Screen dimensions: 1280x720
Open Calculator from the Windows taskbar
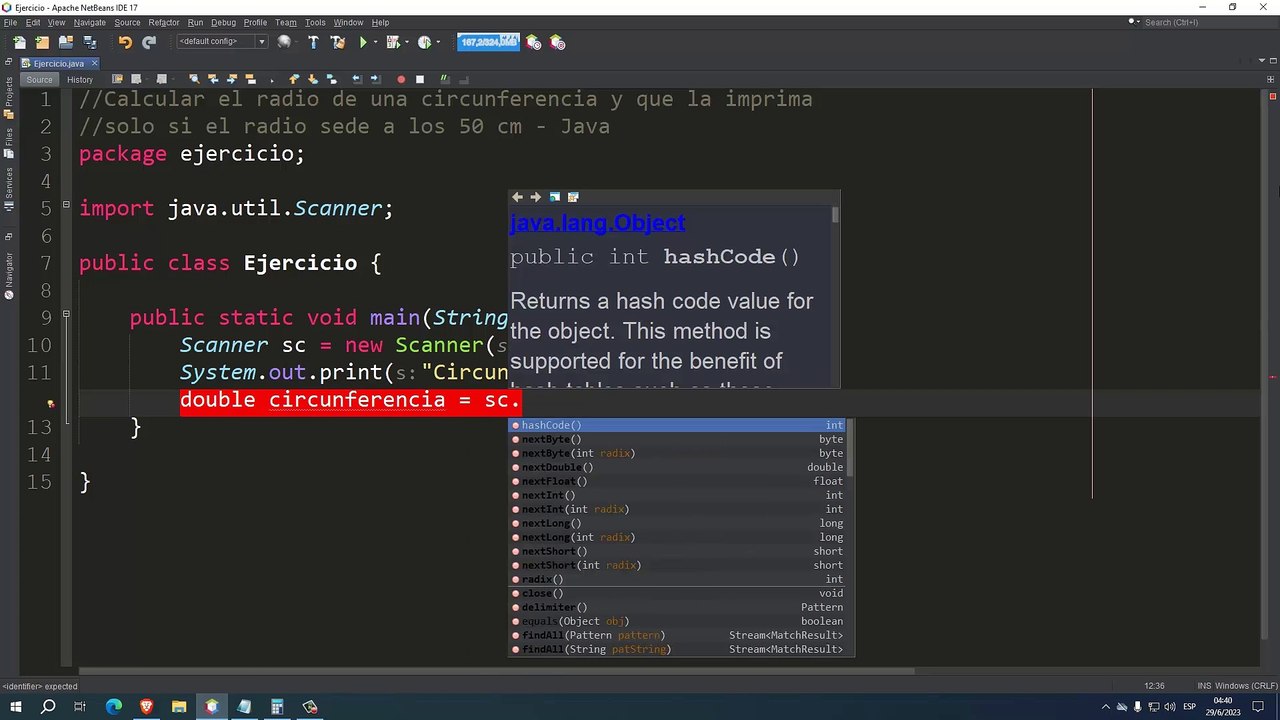pyautogui.click(x=277, y=706)
